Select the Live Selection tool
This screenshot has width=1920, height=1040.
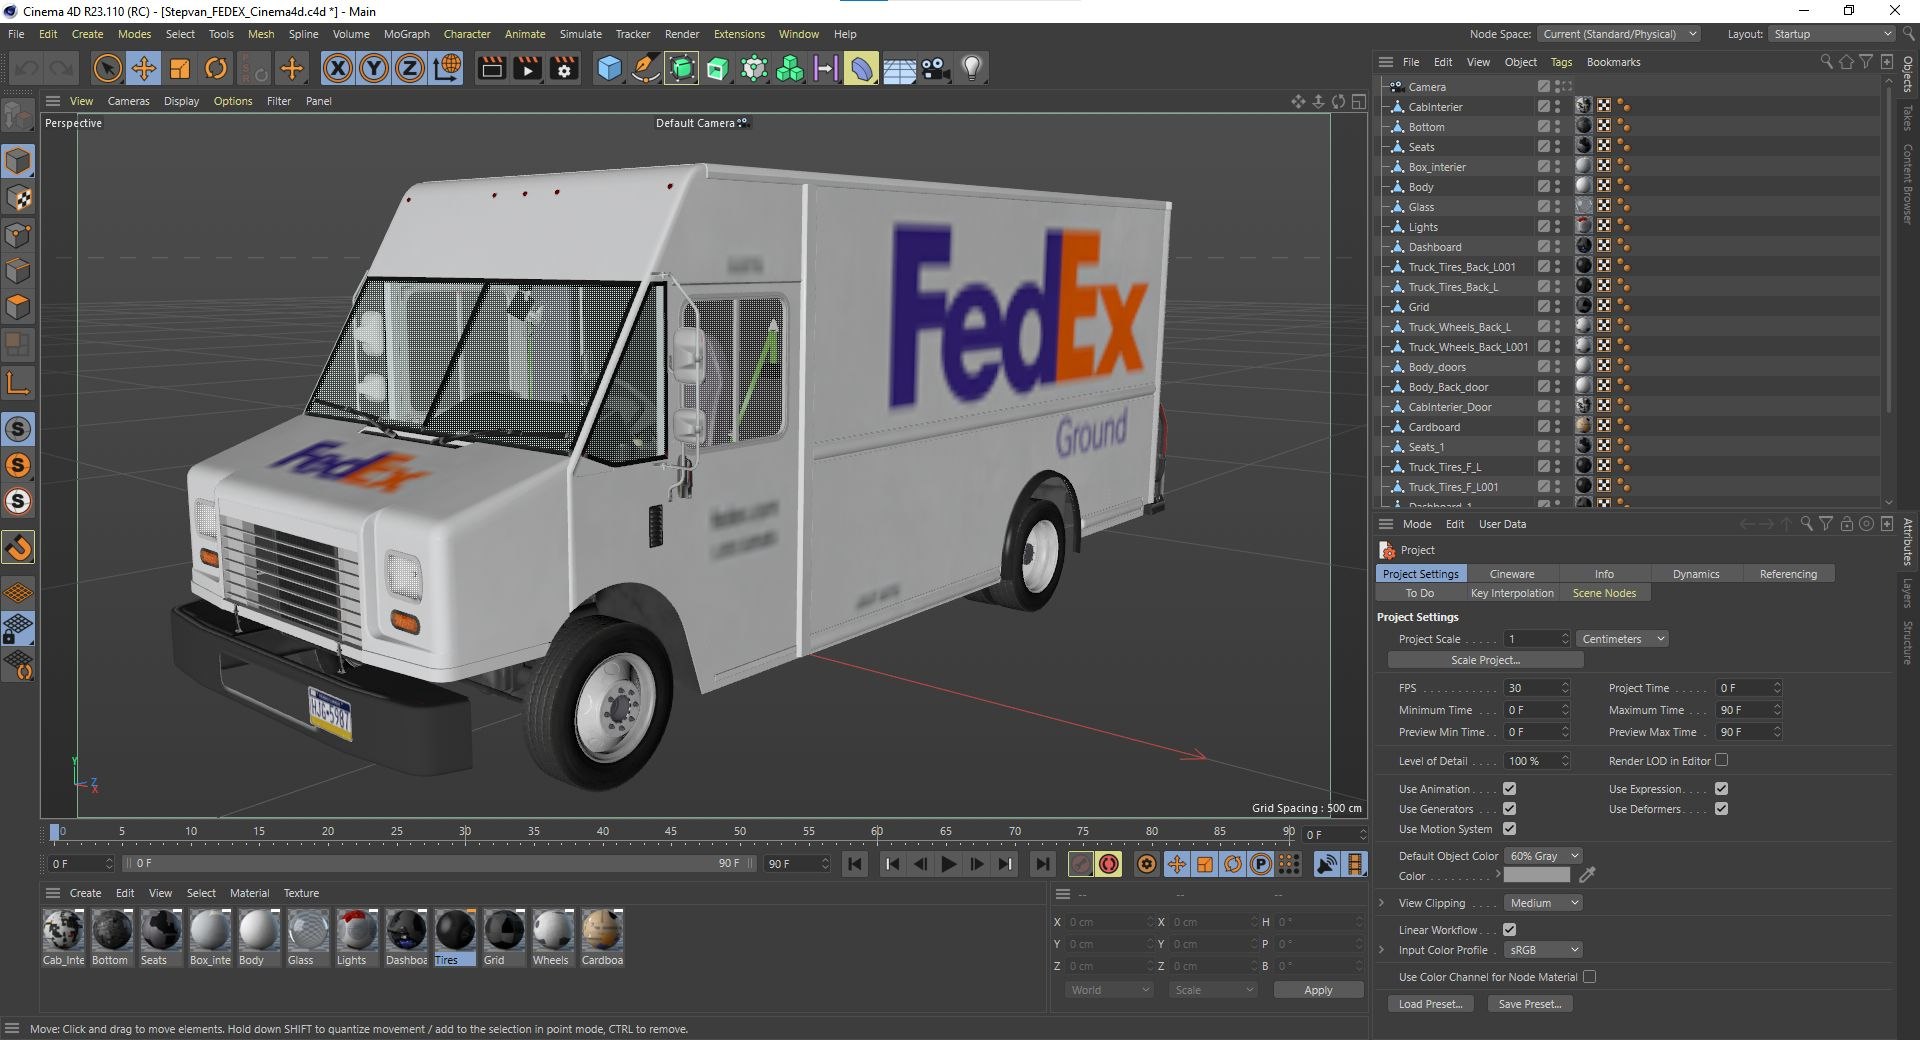tap(107, 68)
